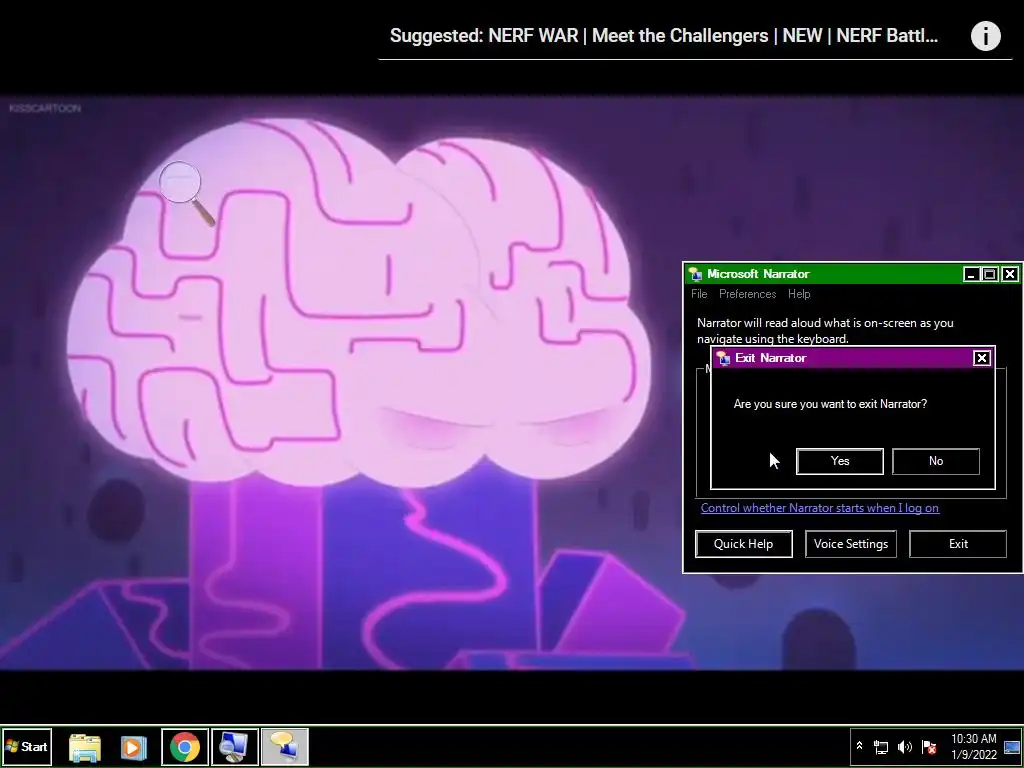Open the suggested NERF WAR video

click(x=664, y=36)
